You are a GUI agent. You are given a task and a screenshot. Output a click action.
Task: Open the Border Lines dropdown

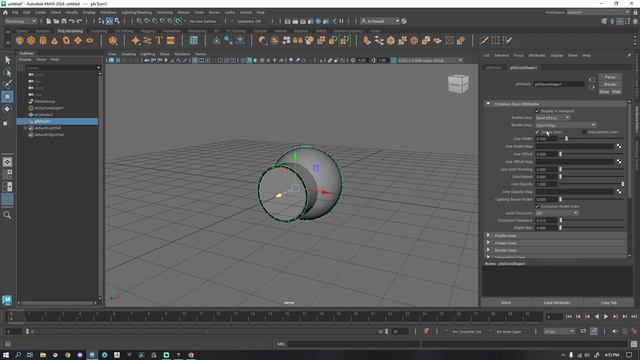(x=565, y=125)
